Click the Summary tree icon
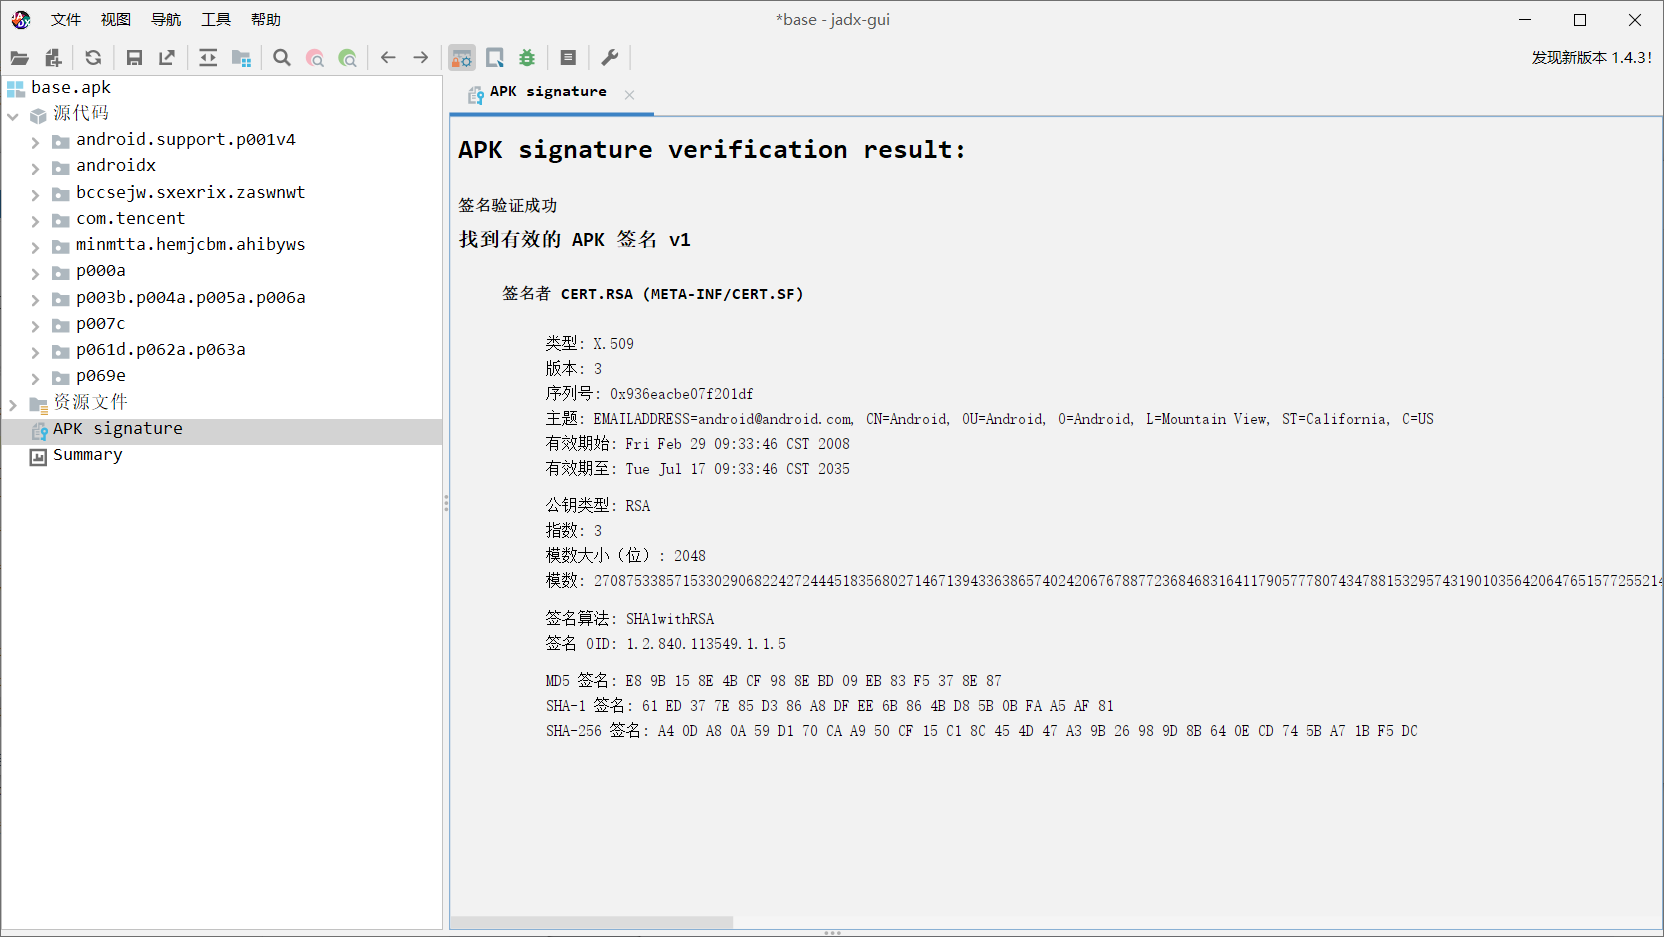Viewport: 1664px width, 937px height. (x=38, y=457)
